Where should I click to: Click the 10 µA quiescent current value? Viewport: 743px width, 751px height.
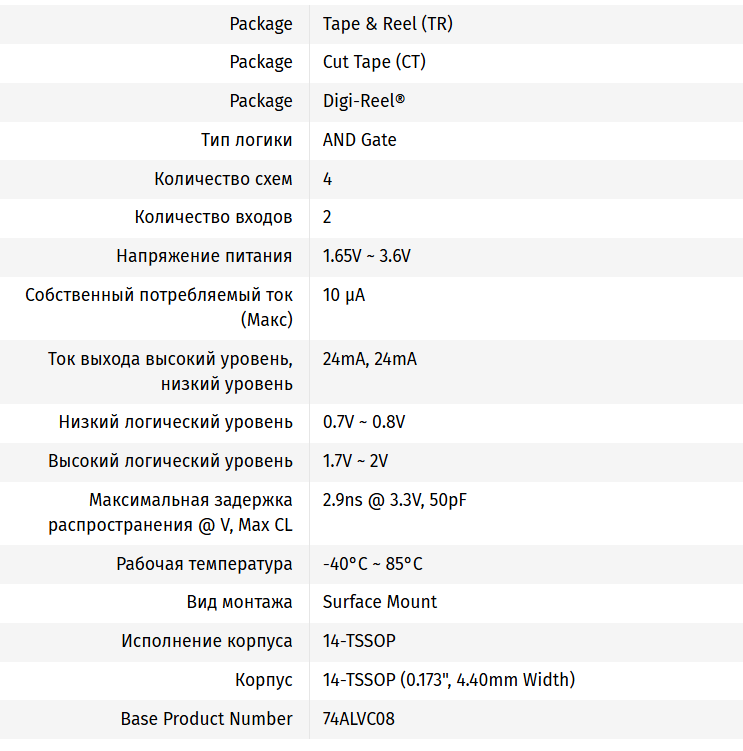[344, 295]
